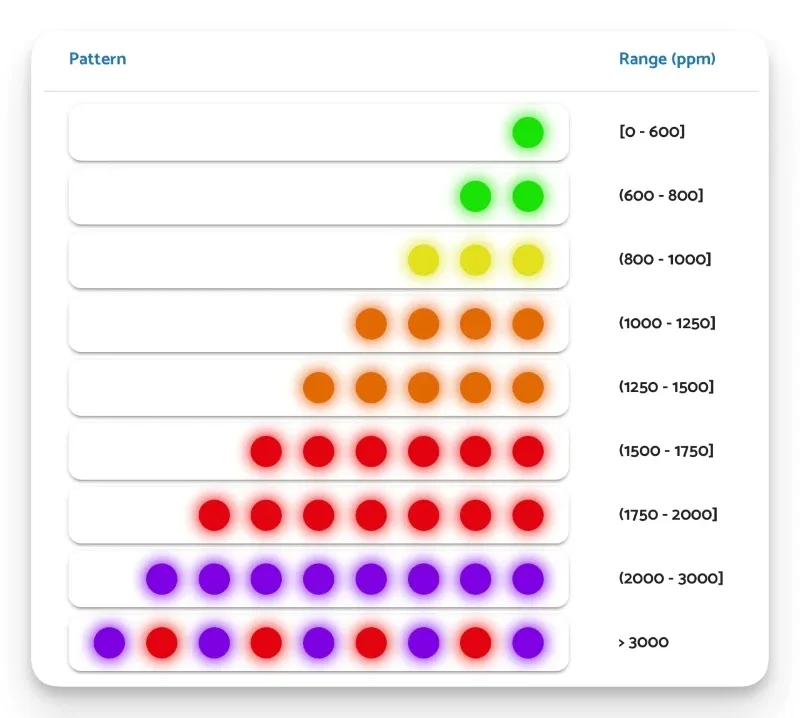Image resolution: width=800 pixels, height=718 pixels.
Task: Click the leftmost purple dot in > 3000 row
Action: click(x=109, y=642)
